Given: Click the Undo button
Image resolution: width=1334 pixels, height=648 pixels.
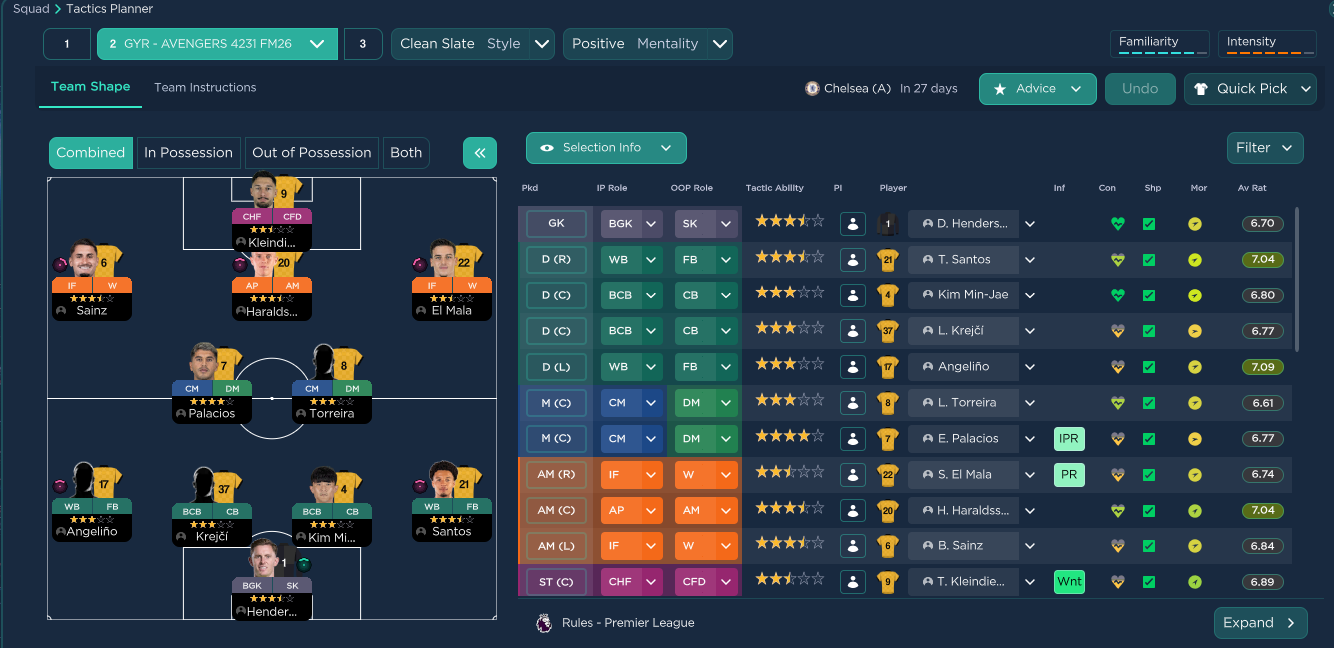Looking at the screenshot, I should click(x=1140, y=89).
